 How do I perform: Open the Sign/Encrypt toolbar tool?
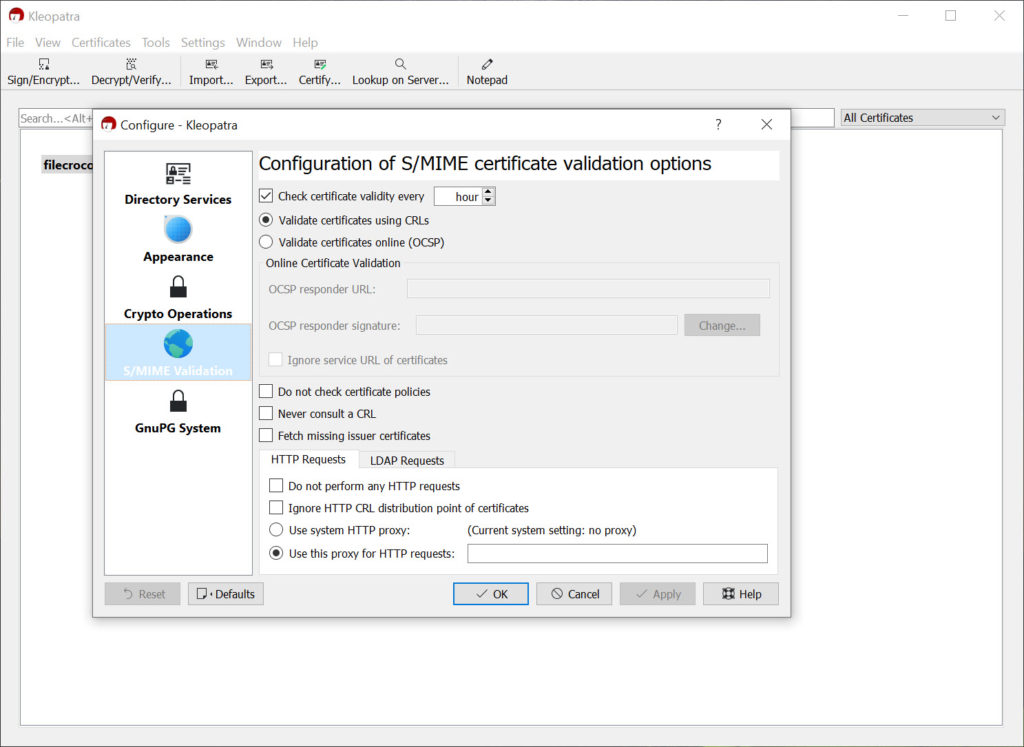pos(43,72)
